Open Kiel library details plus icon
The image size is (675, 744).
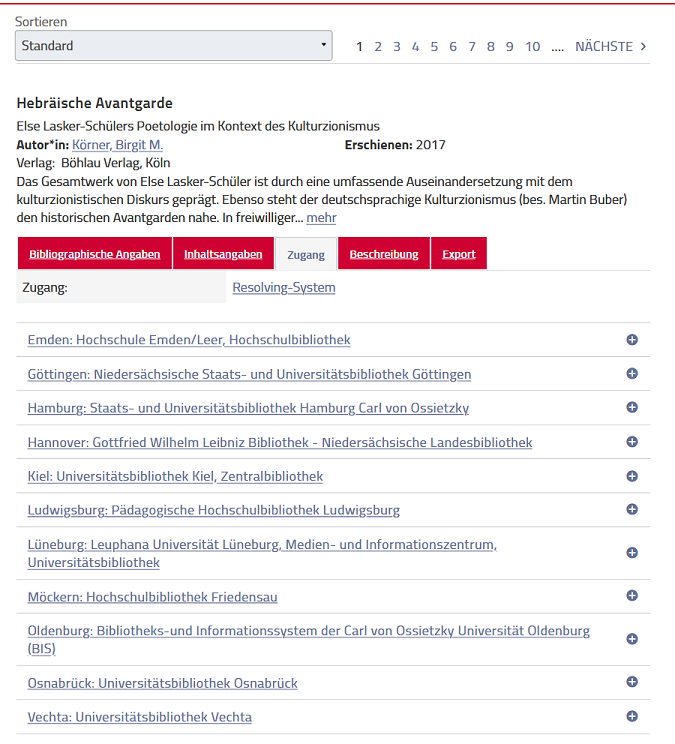click(x=632, y=476)
